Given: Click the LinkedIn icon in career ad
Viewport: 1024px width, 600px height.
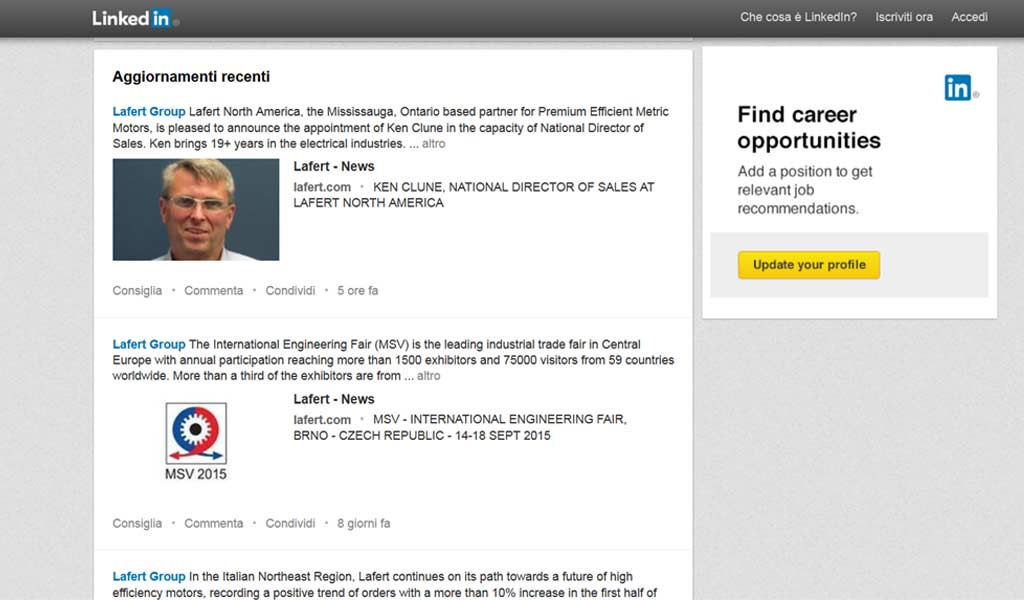Looking at the screenshot, I should (960, 88).
